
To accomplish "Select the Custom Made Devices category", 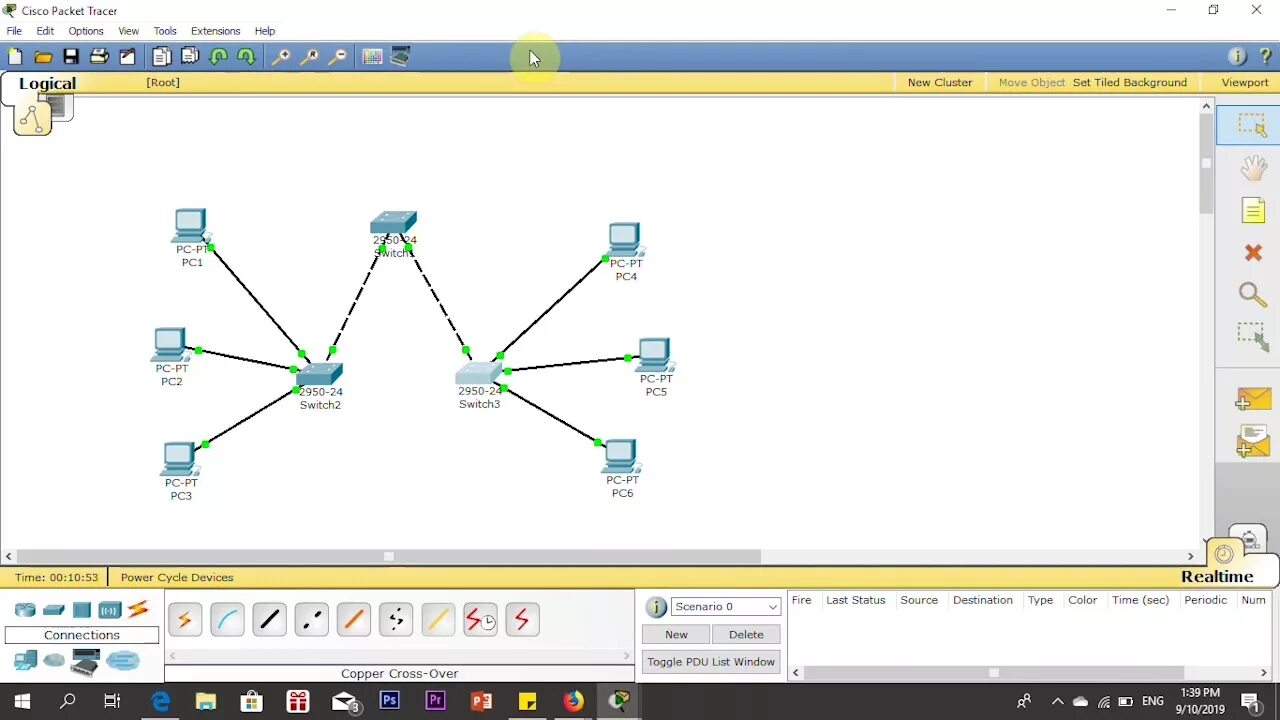I will coord(86,662).
